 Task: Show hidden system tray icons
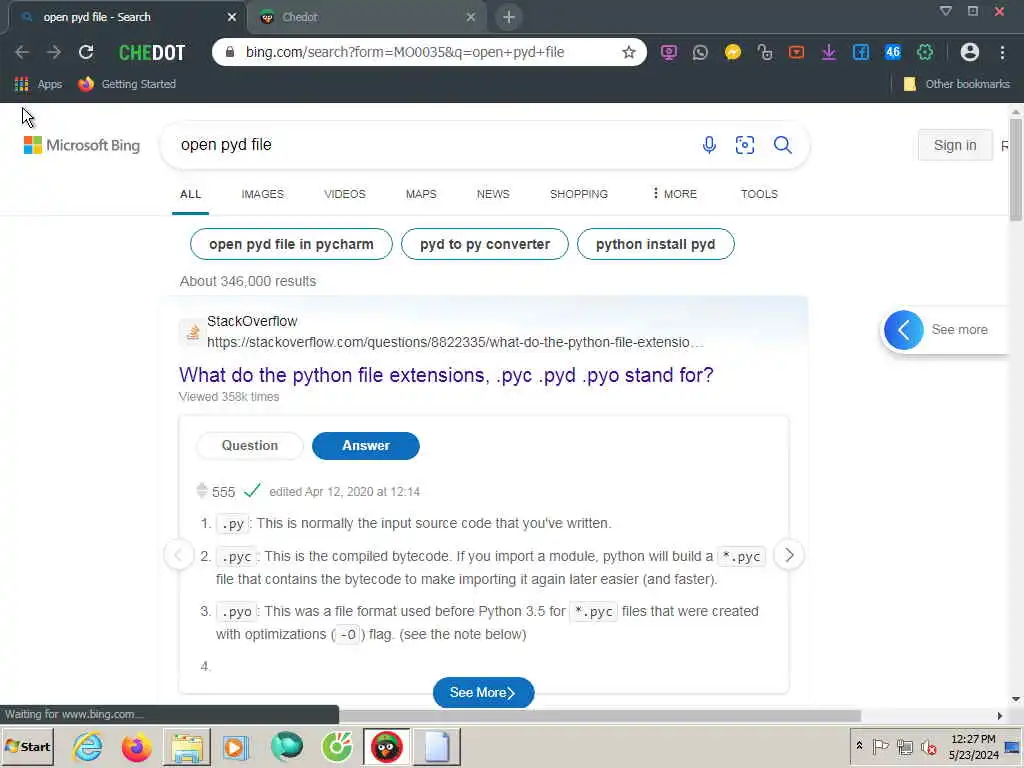tap(859, 746)
